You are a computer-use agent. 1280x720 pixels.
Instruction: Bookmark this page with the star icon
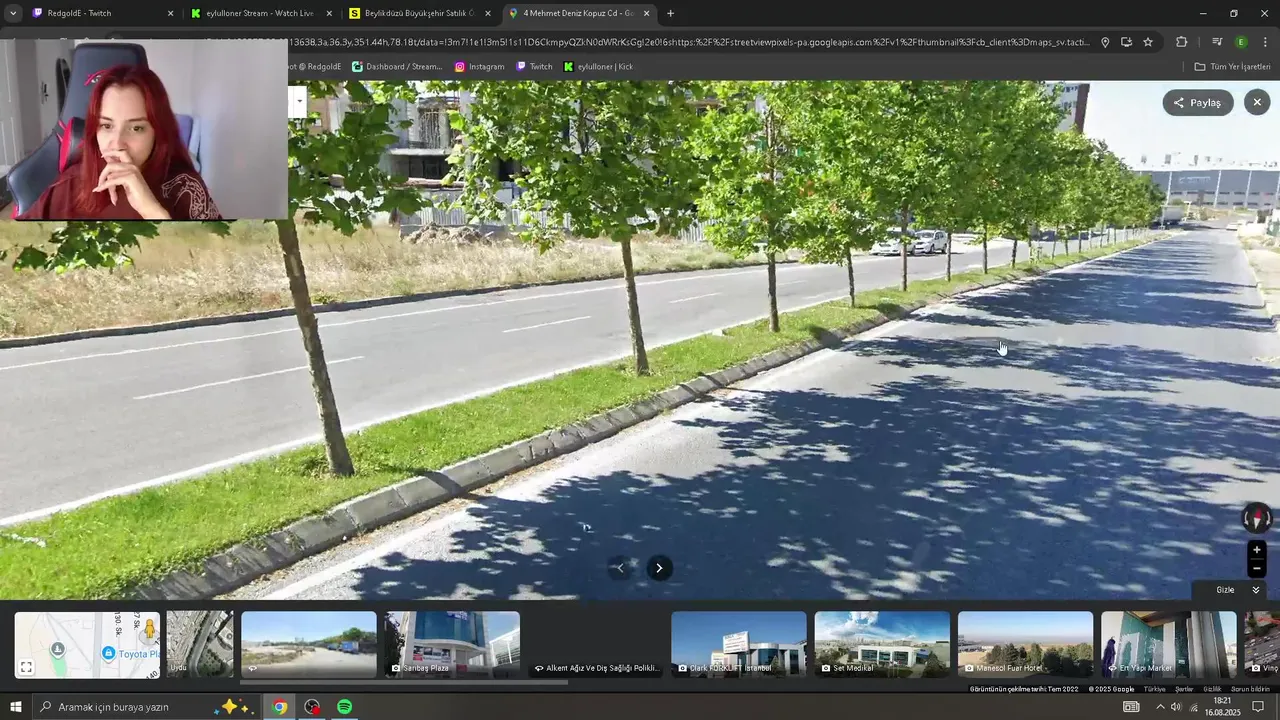tap(1148, 42)
